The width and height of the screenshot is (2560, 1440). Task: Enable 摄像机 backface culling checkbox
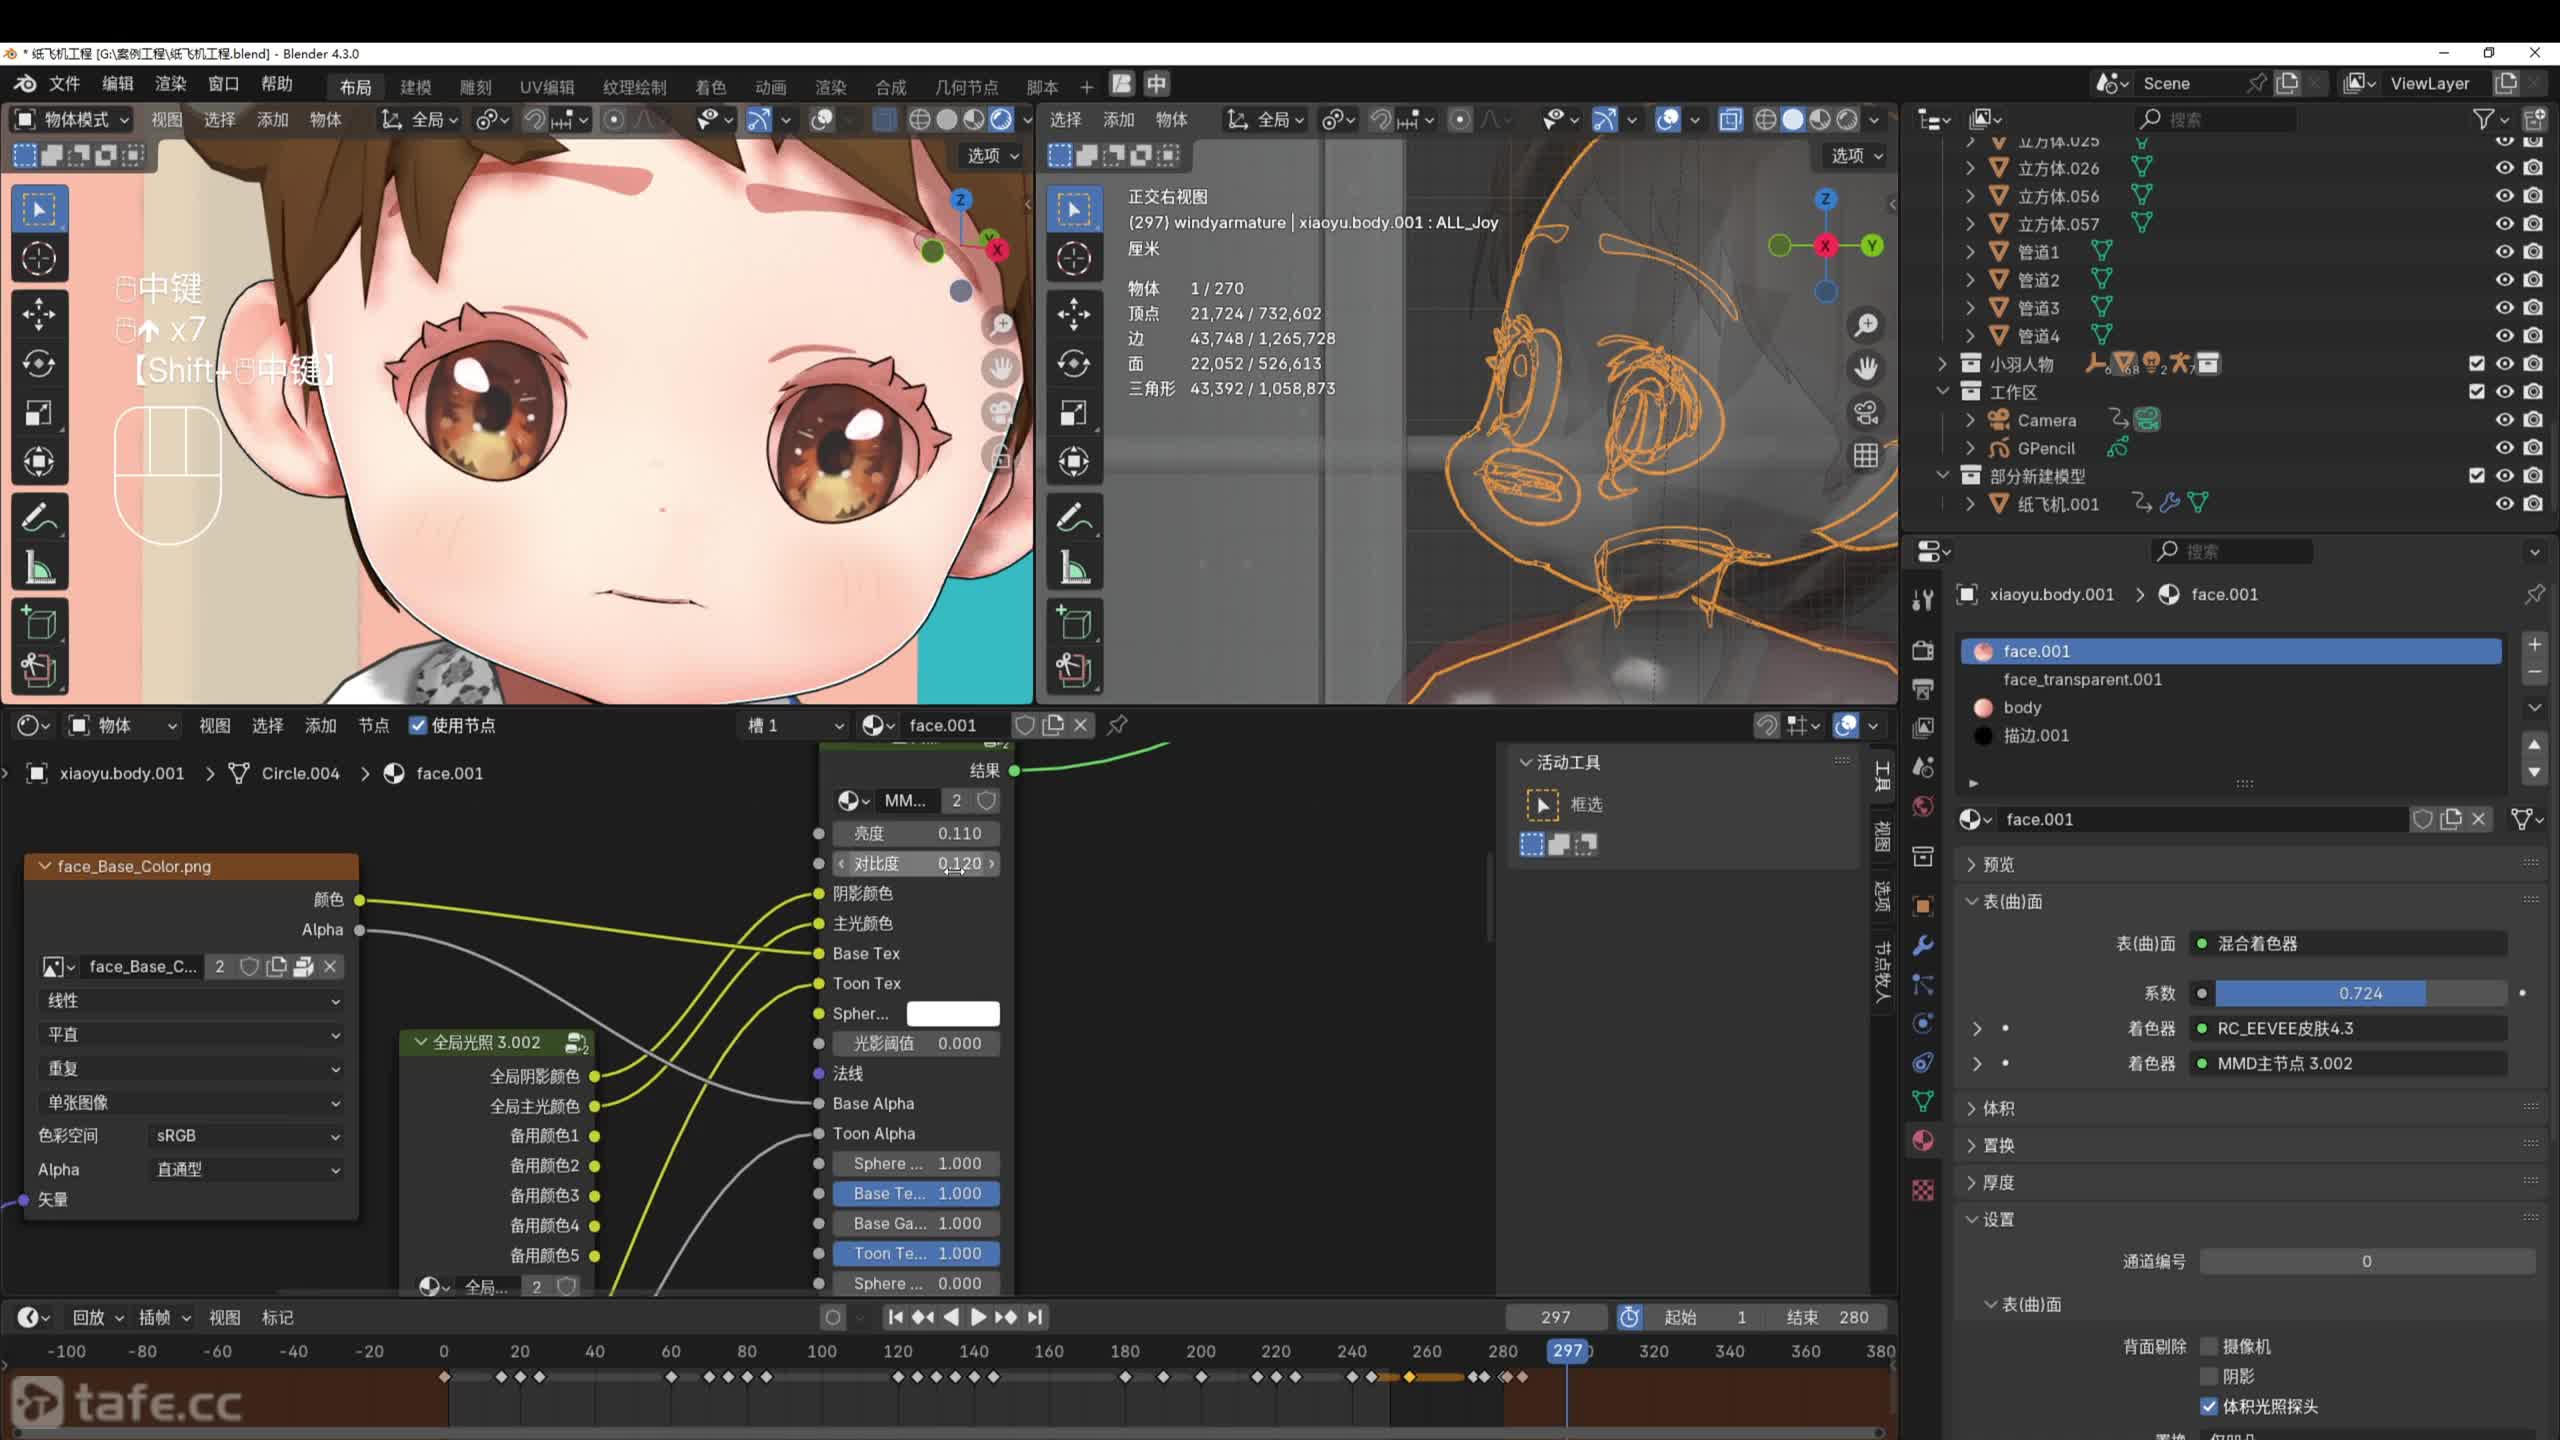coord(2209,1346)
